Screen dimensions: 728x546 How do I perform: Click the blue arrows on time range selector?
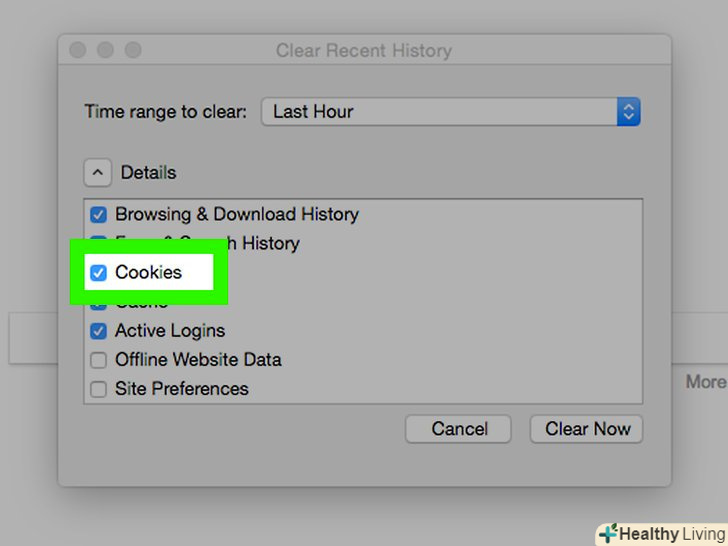(x=628, y=112)
